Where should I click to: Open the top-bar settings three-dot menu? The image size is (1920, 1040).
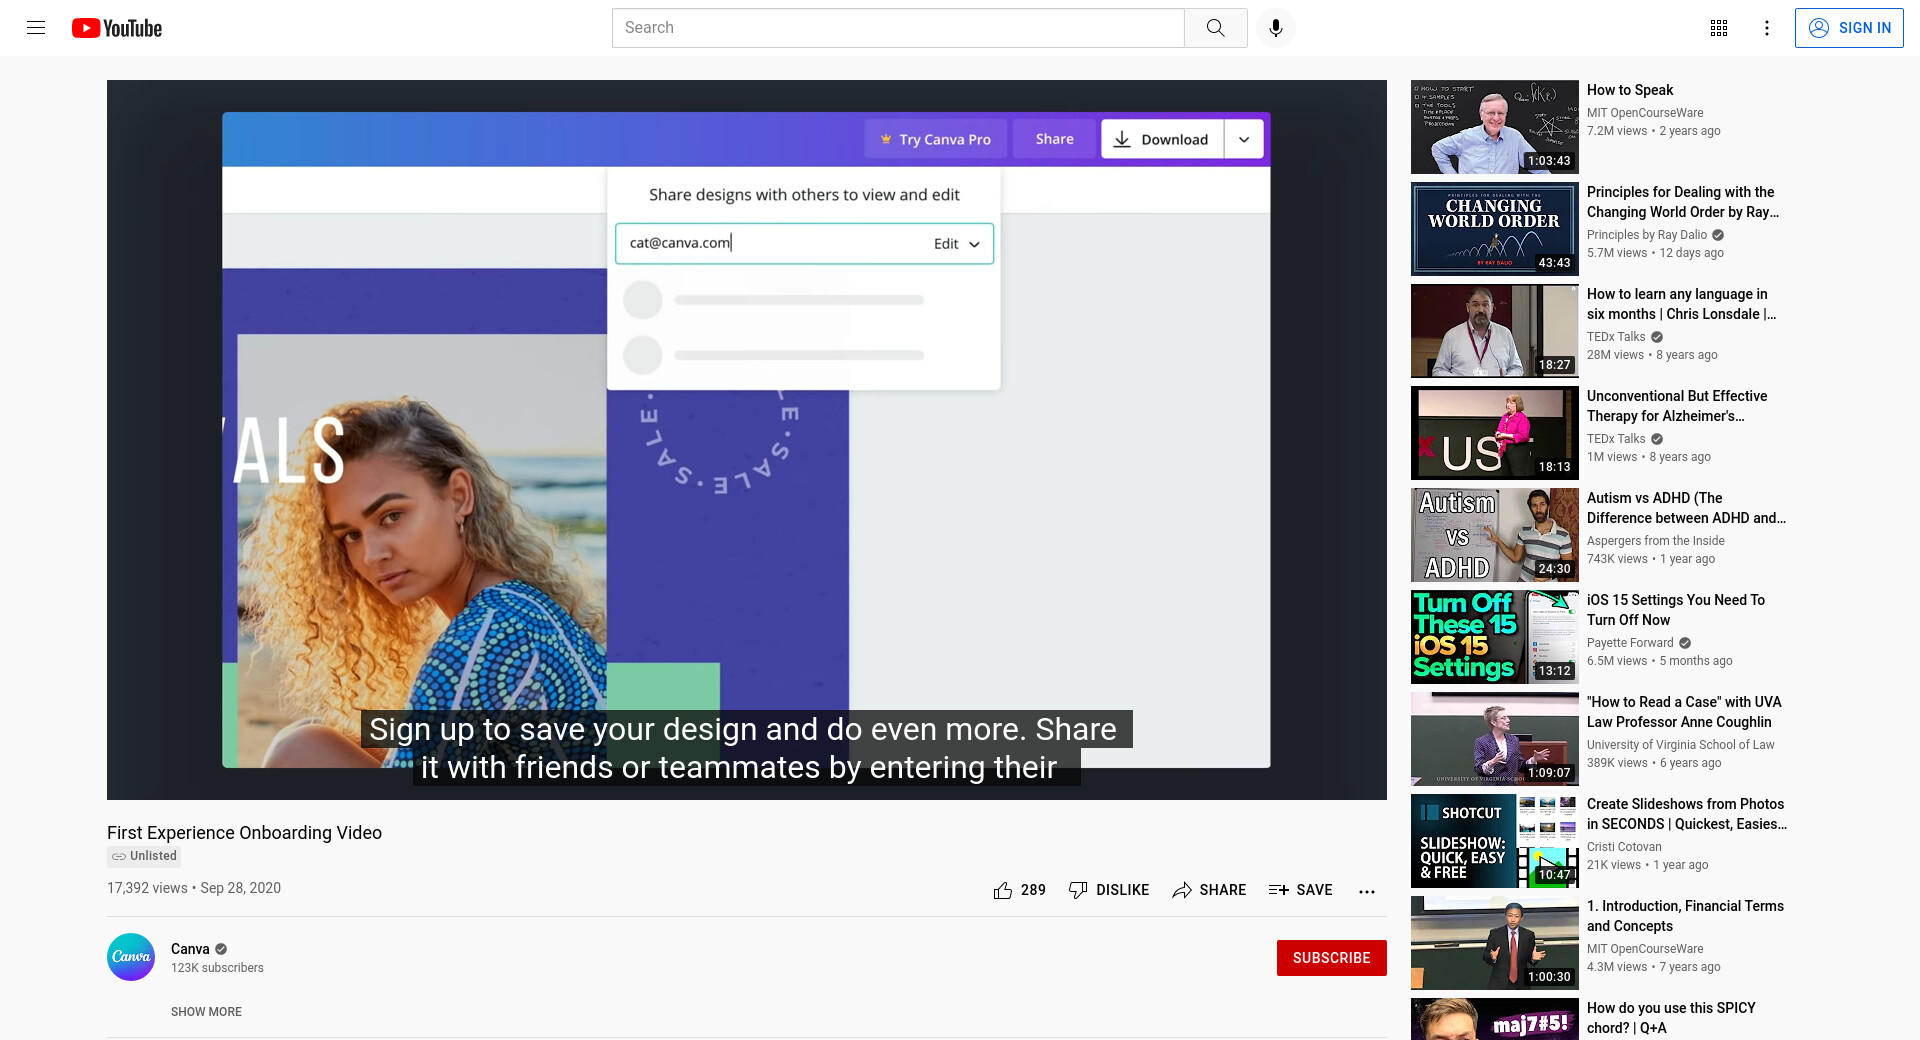point(1767,28)
